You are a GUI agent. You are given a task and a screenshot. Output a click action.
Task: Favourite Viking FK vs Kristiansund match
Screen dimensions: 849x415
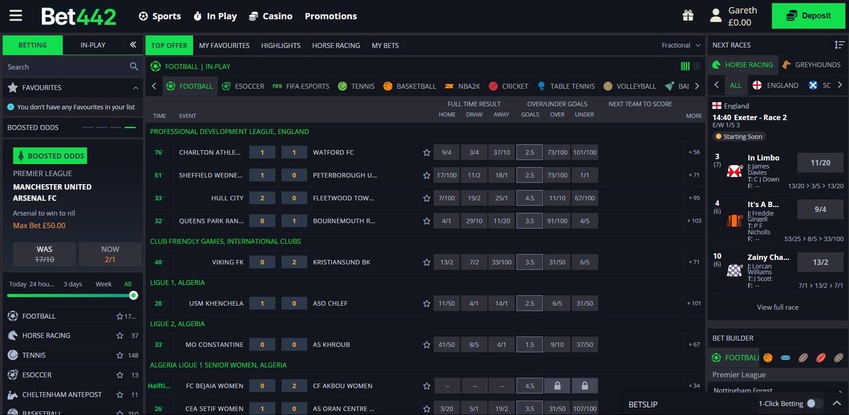[426, 262]
